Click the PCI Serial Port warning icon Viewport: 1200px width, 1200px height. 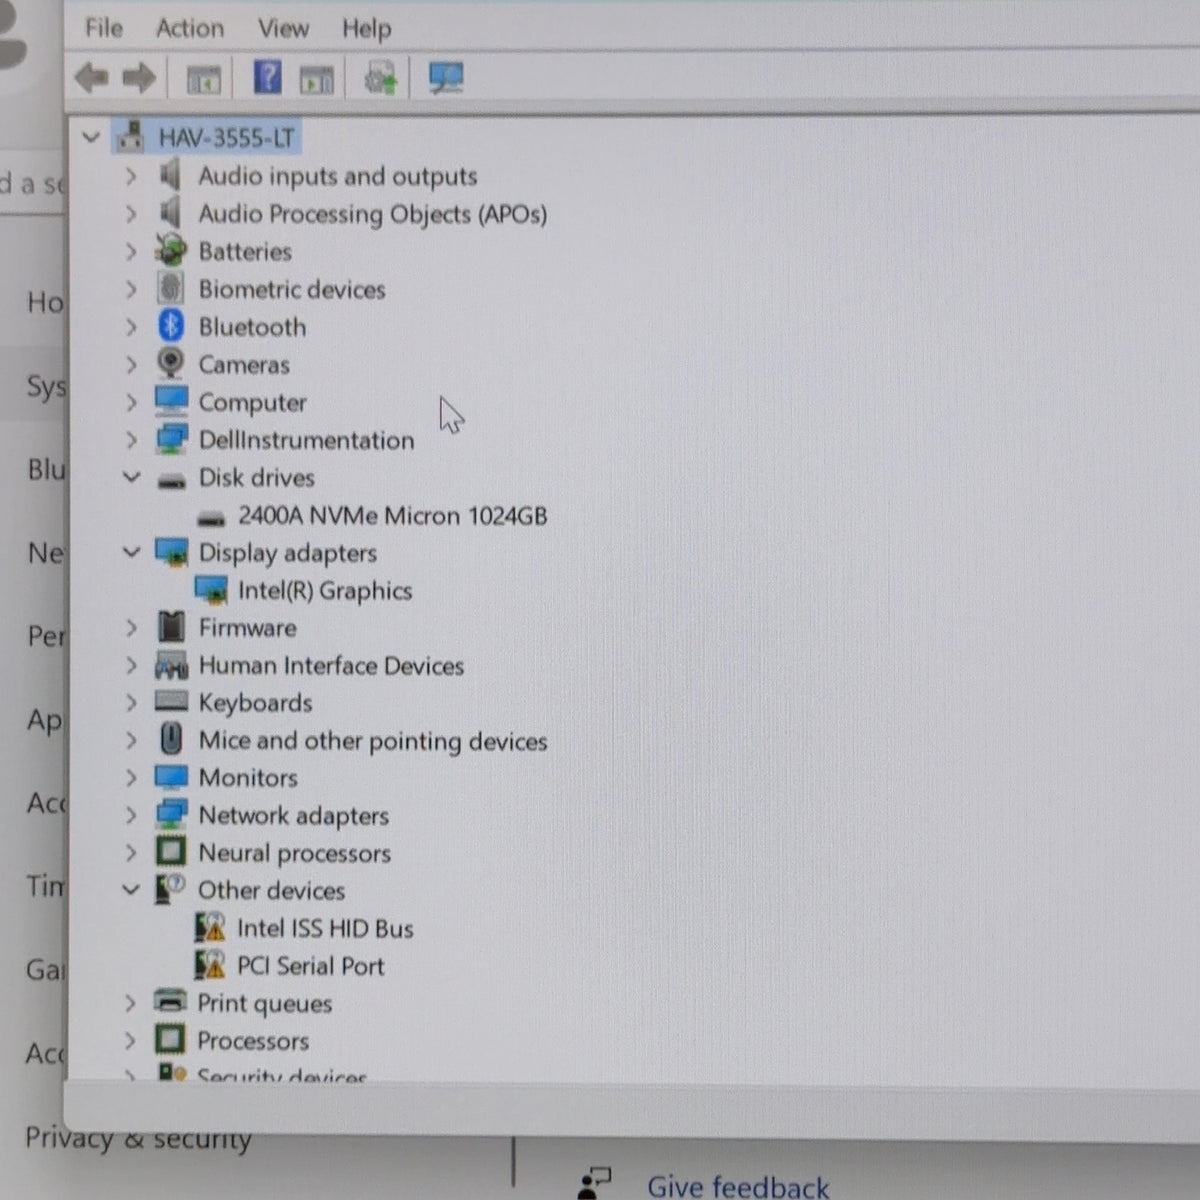click(x=210, y=965)
